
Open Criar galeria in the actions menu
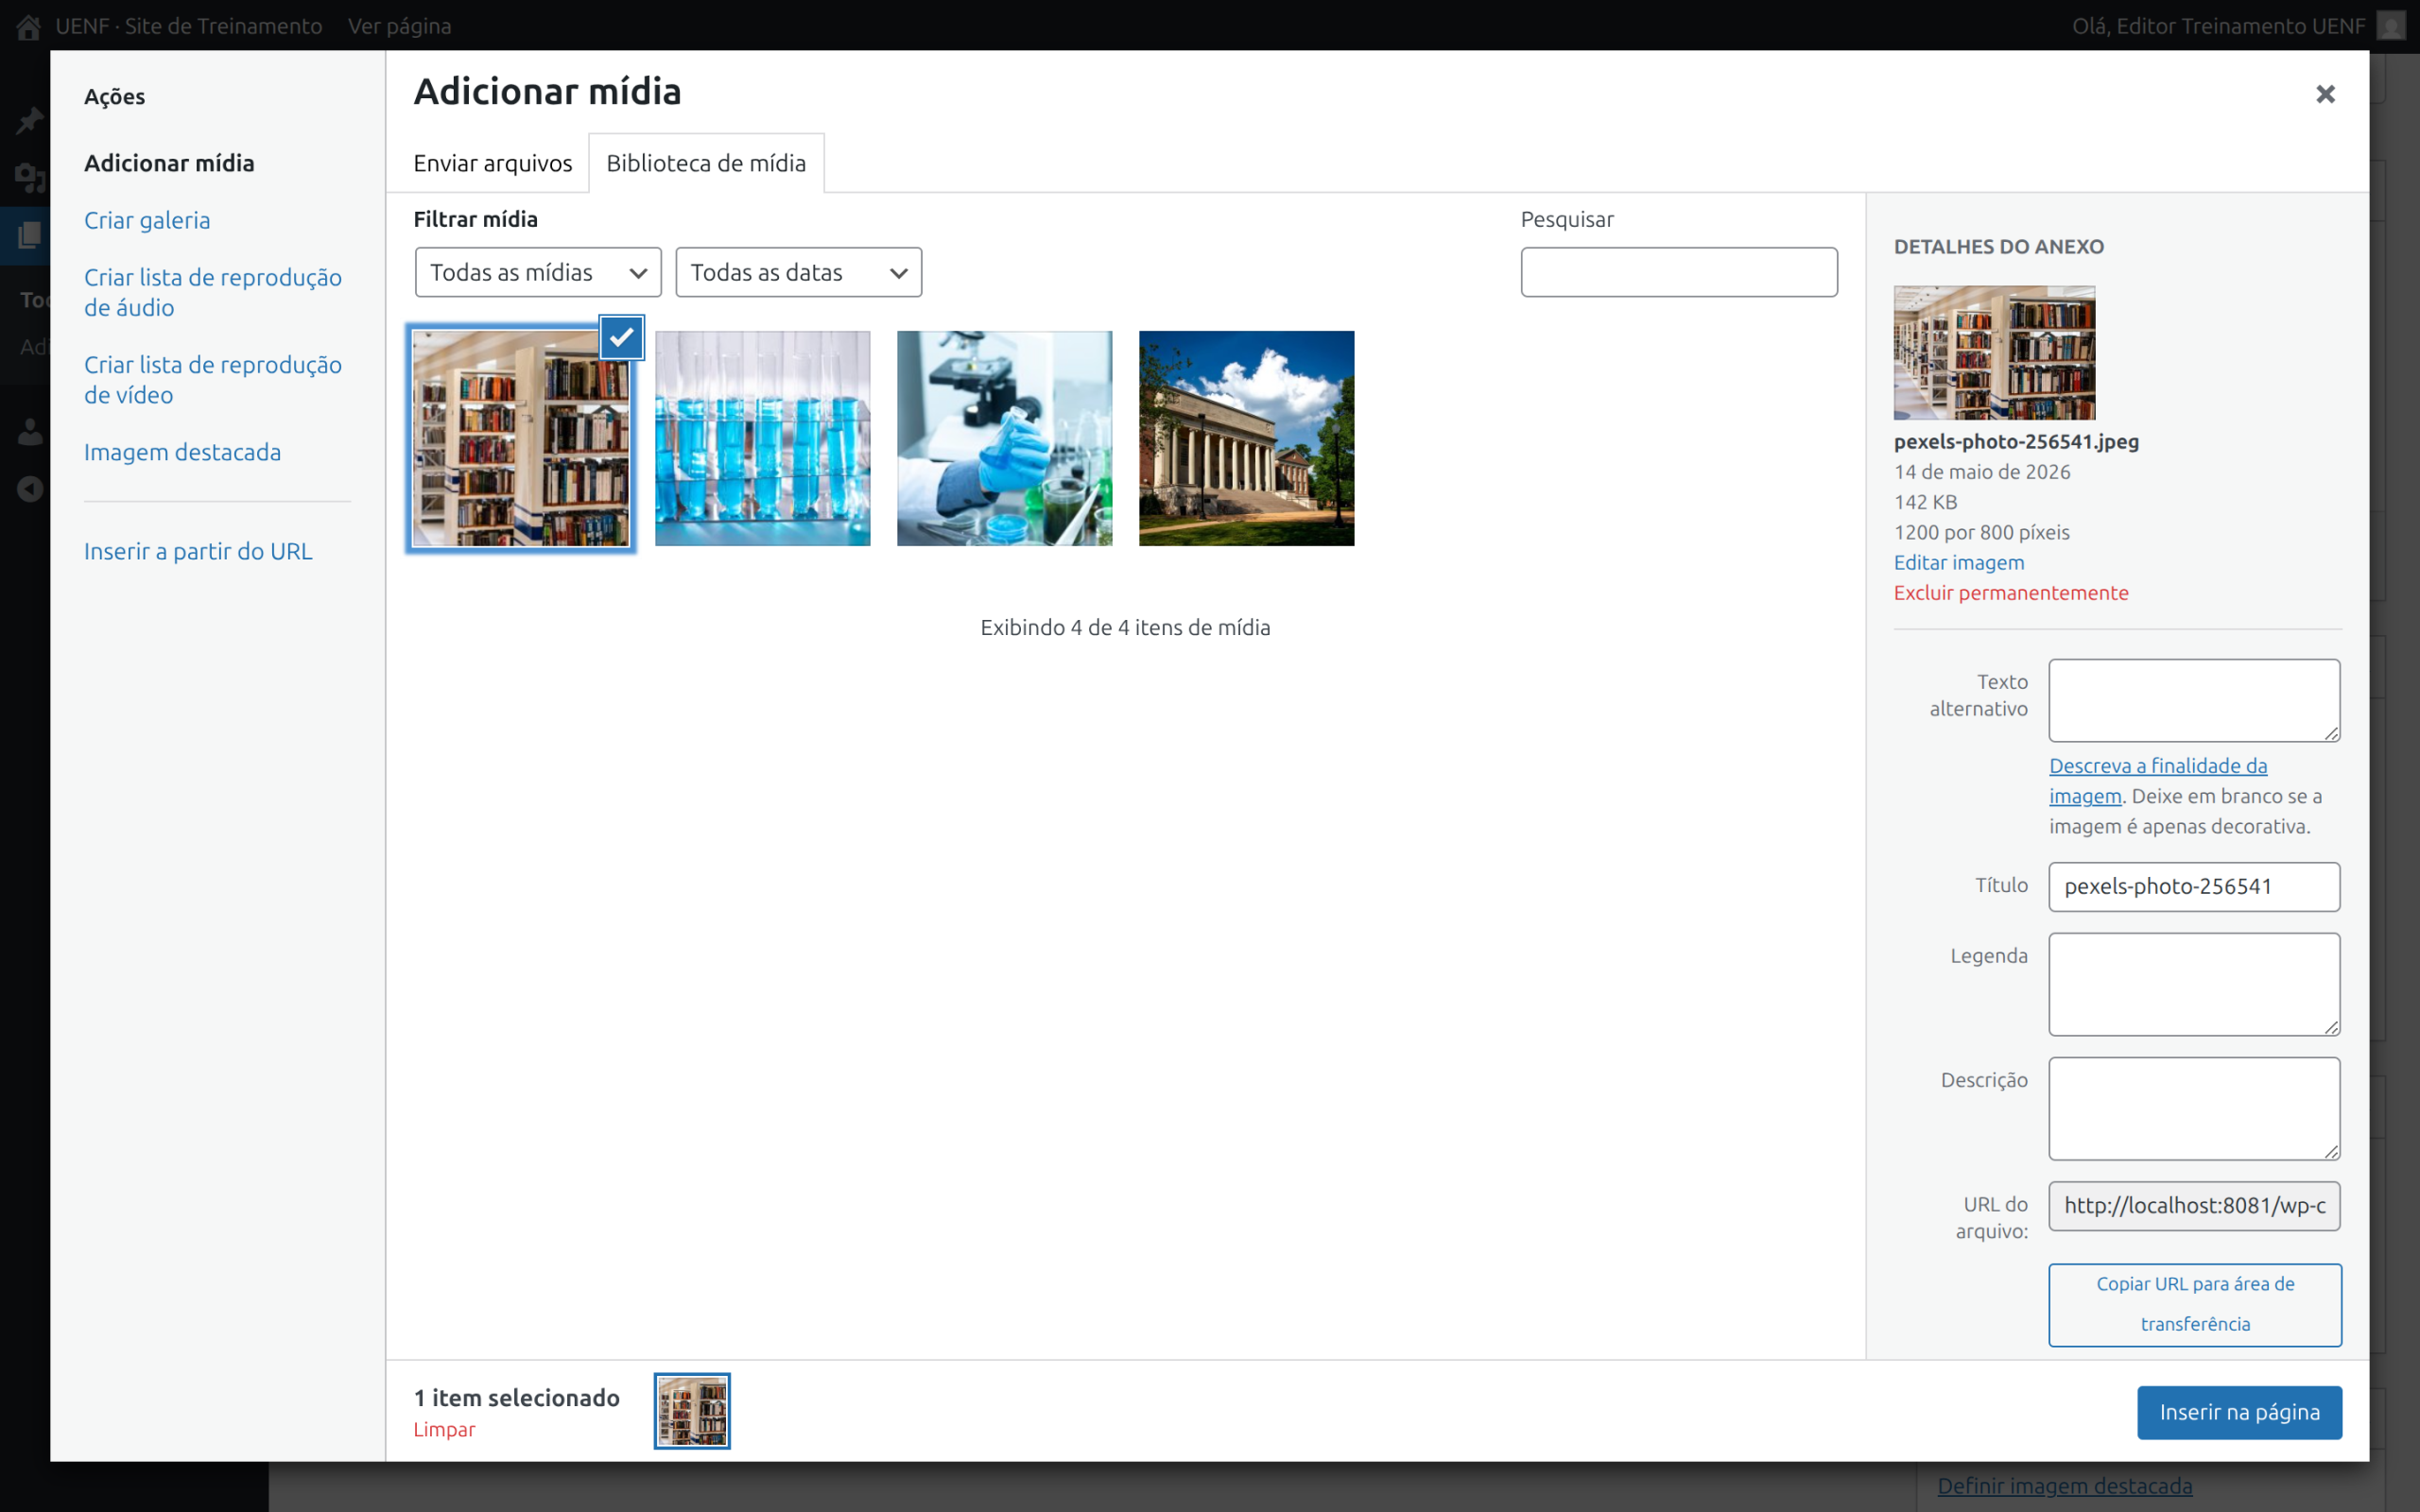147,220
